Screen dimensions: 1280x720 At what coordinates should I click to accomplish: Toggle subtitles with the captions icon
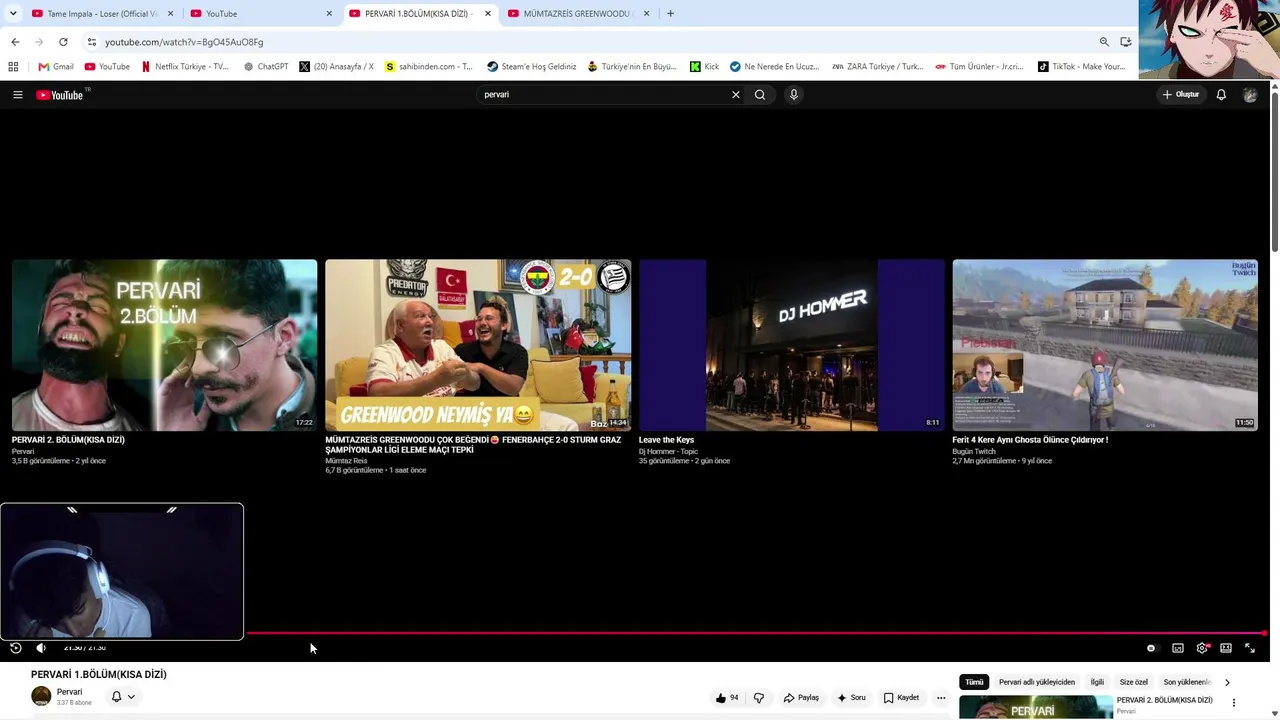pyautogui.click(x=1178, y=648)
